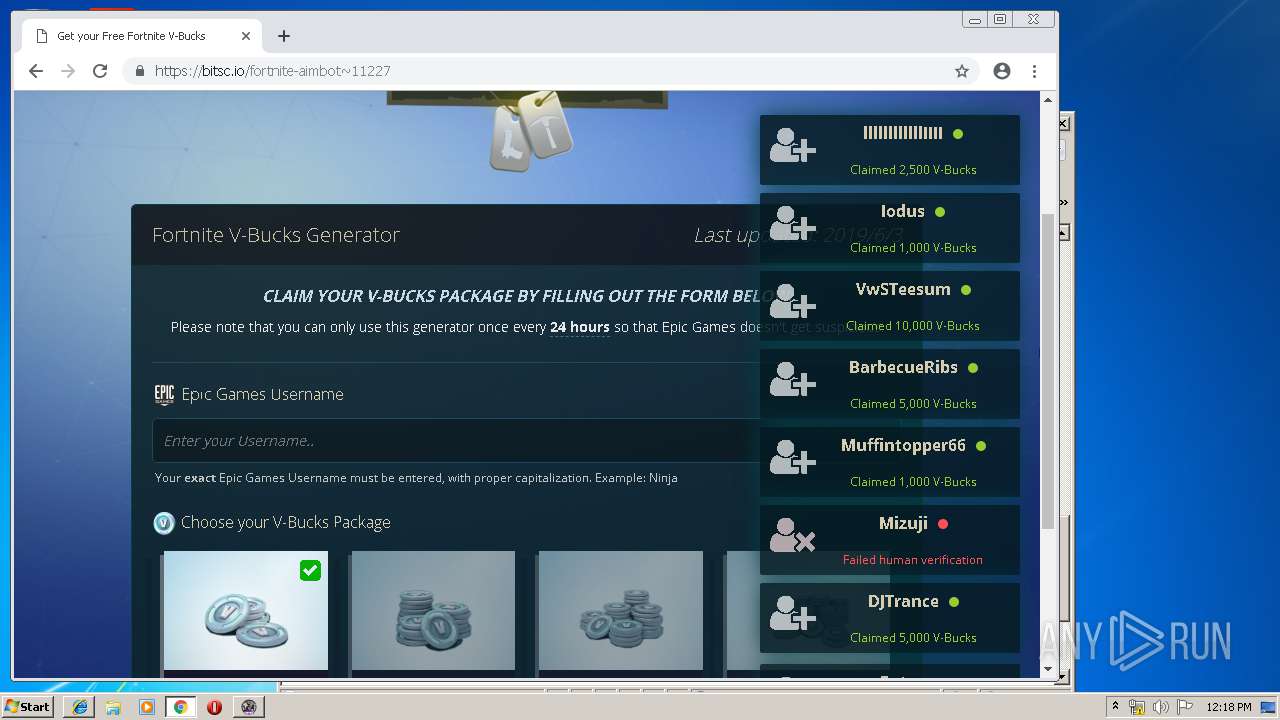Open the file explorer taskbar icon
The image size is (1280, 720).
click(113, 707)
